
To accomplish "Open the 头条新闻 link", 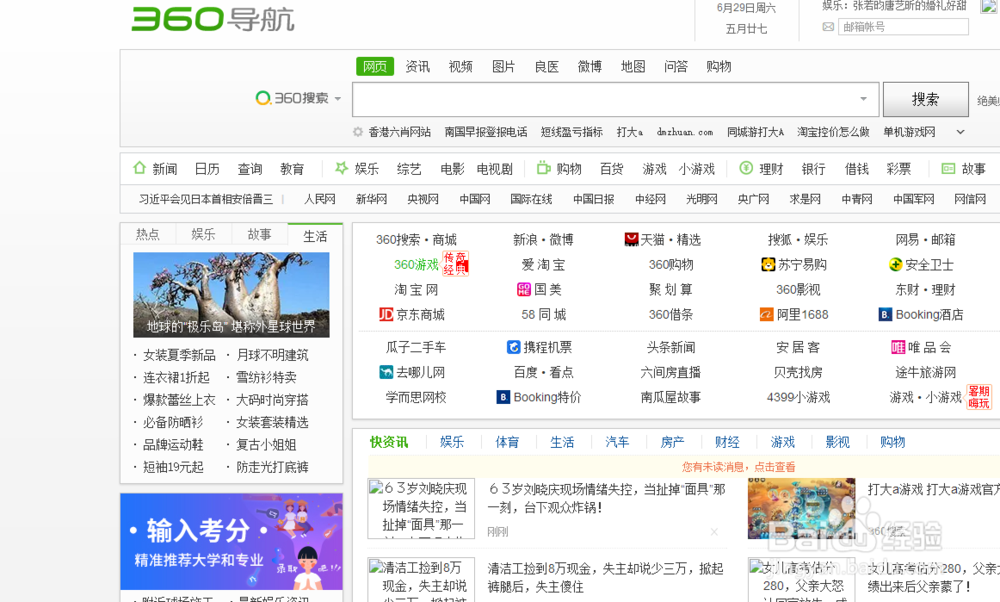I will coord(671,347).
